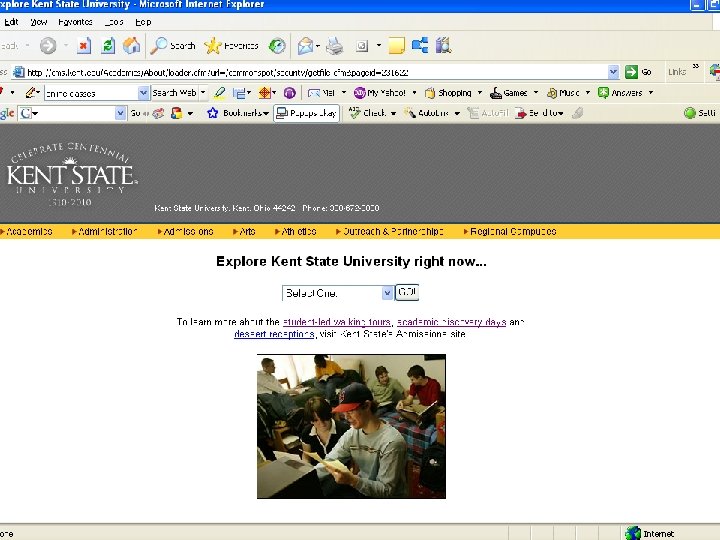
Task: Open the Help menu
Action: point(143,22)
